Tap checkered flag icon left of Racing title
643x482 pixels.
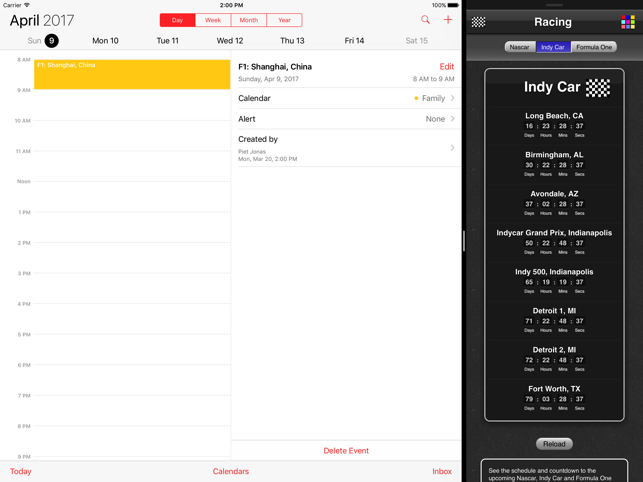[478, 22]
